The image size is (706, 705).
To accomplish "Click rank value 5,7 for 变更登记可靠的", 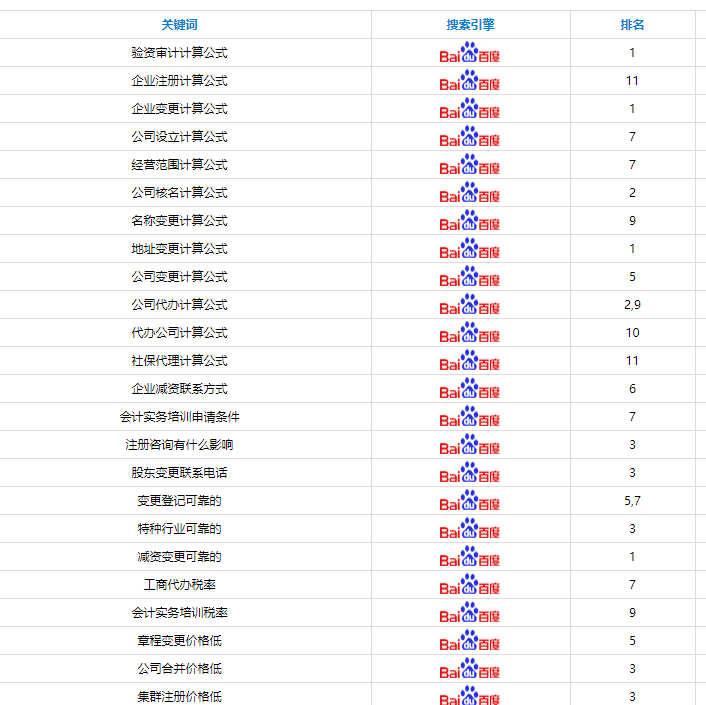I will 632,501.
